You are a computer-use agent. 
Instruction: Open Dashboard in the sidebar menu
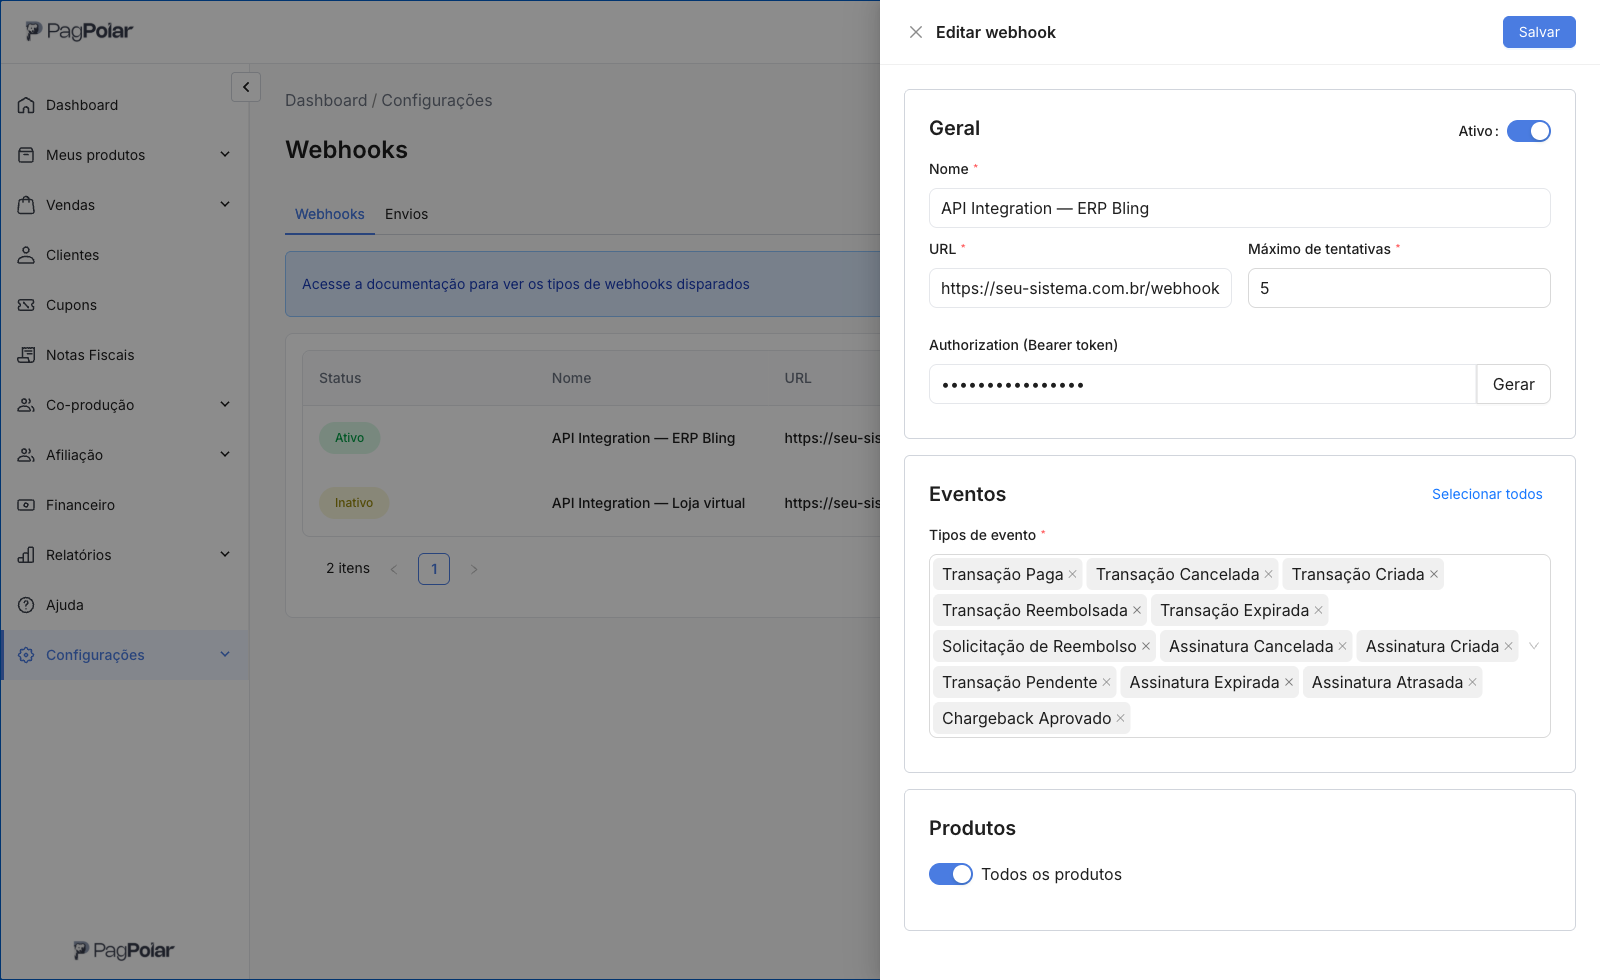125,105
